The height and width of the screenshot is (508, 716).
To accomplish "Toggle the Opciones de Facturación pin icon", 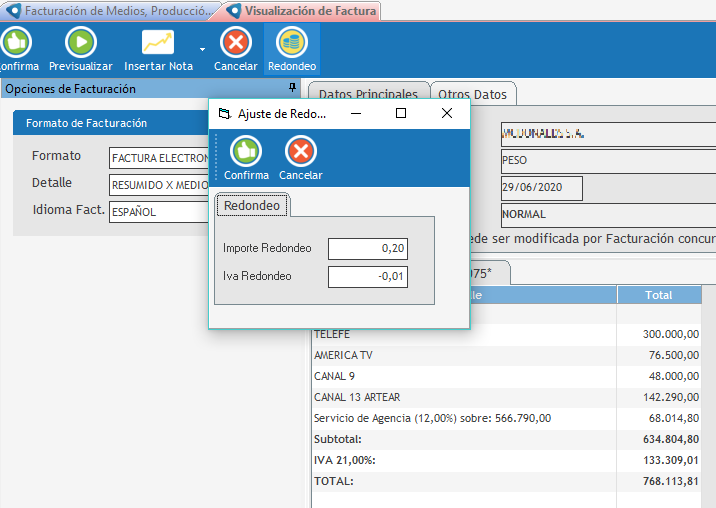I will click(292, 89).
